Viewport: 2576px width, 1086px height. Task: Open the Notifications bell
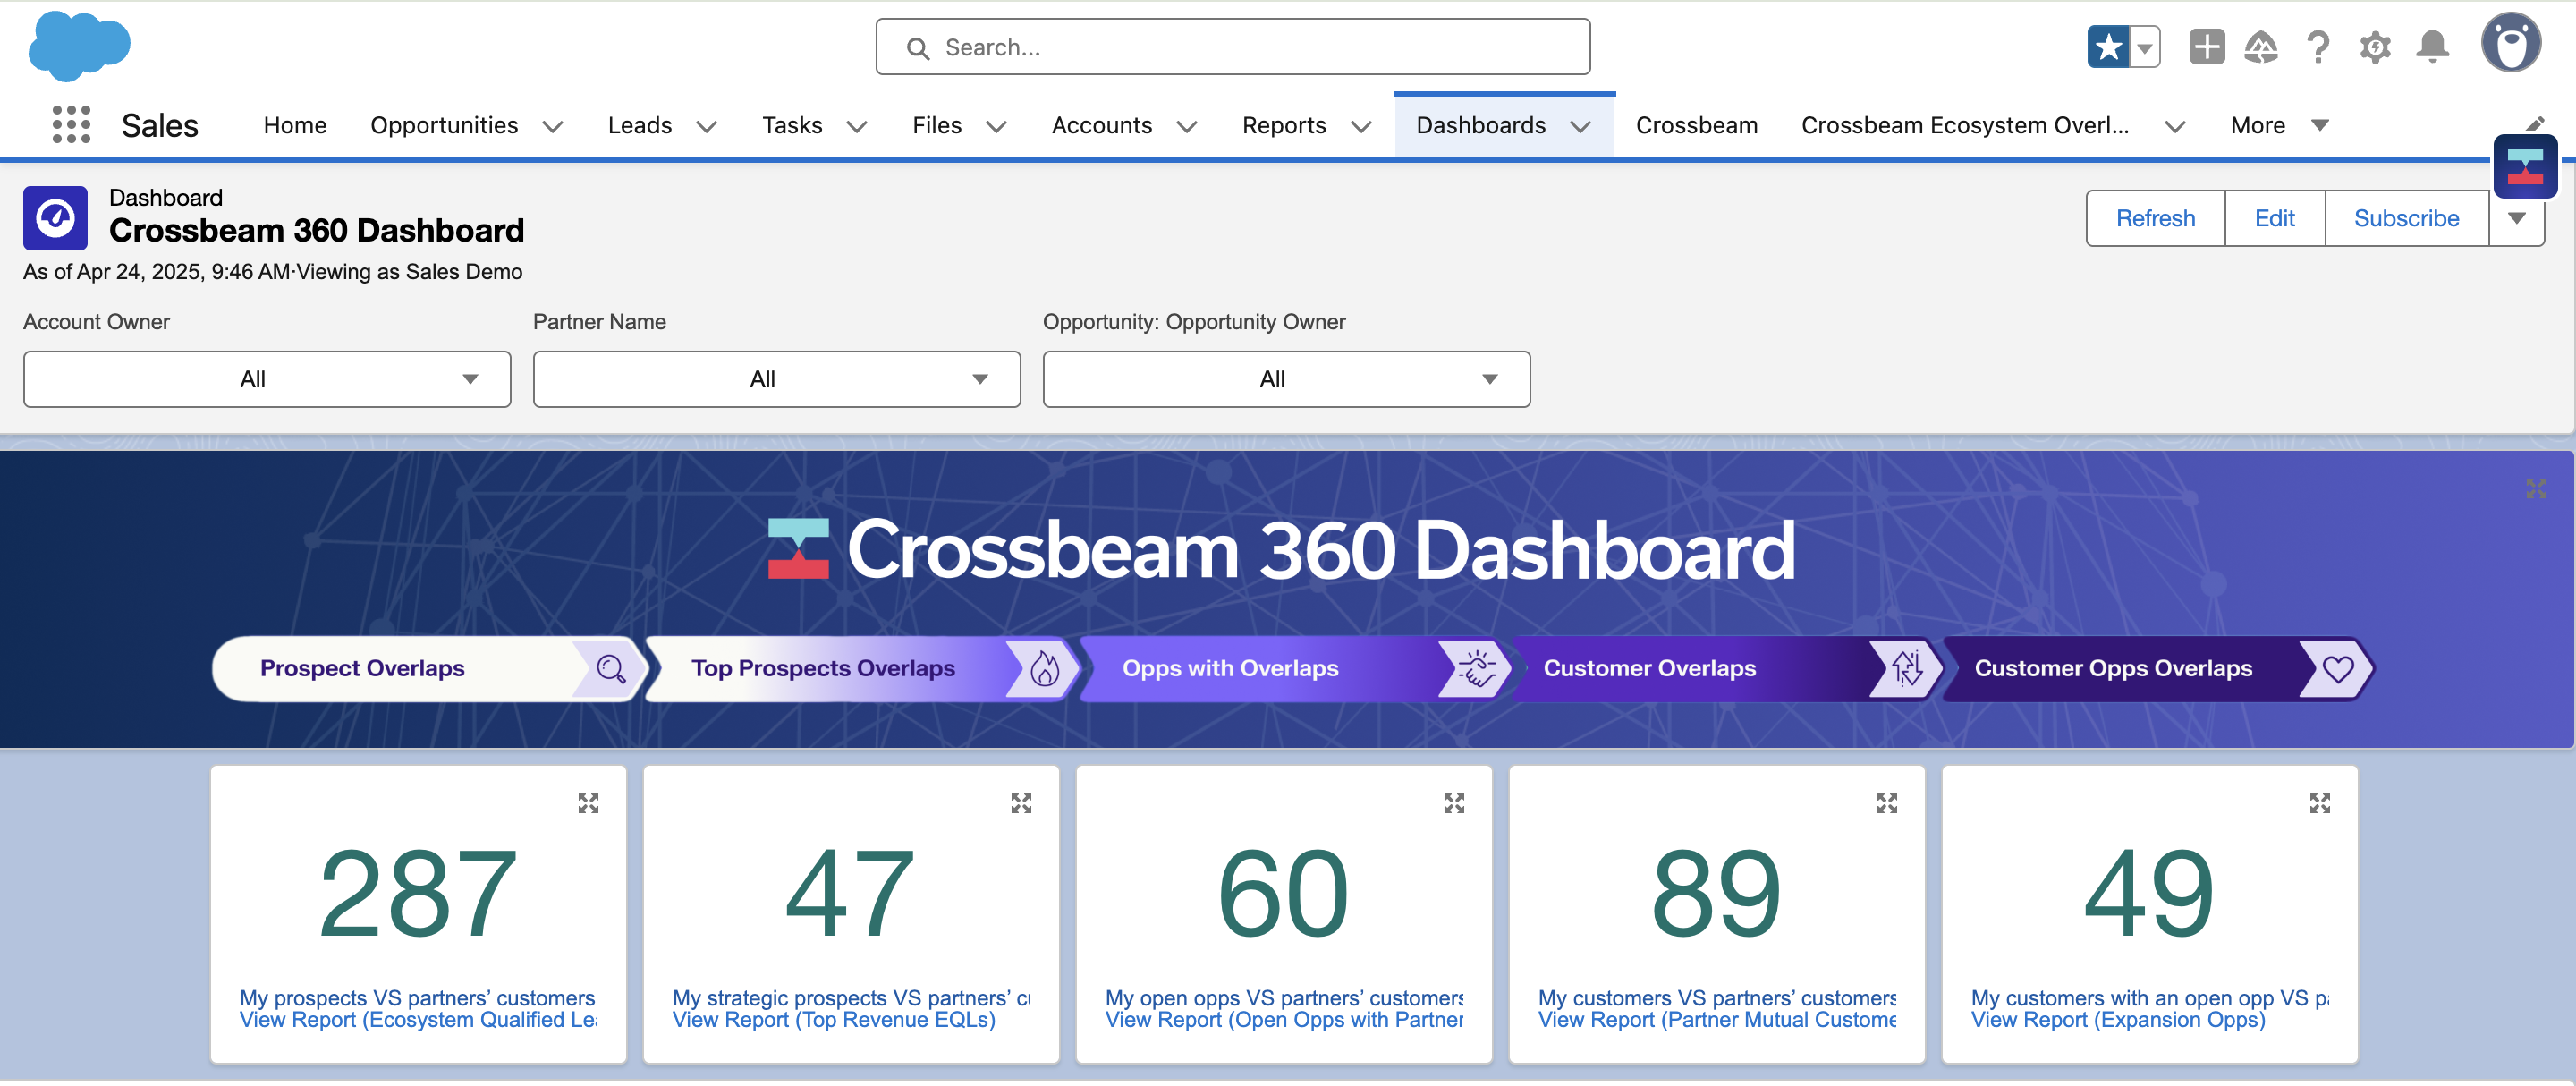2432,47
